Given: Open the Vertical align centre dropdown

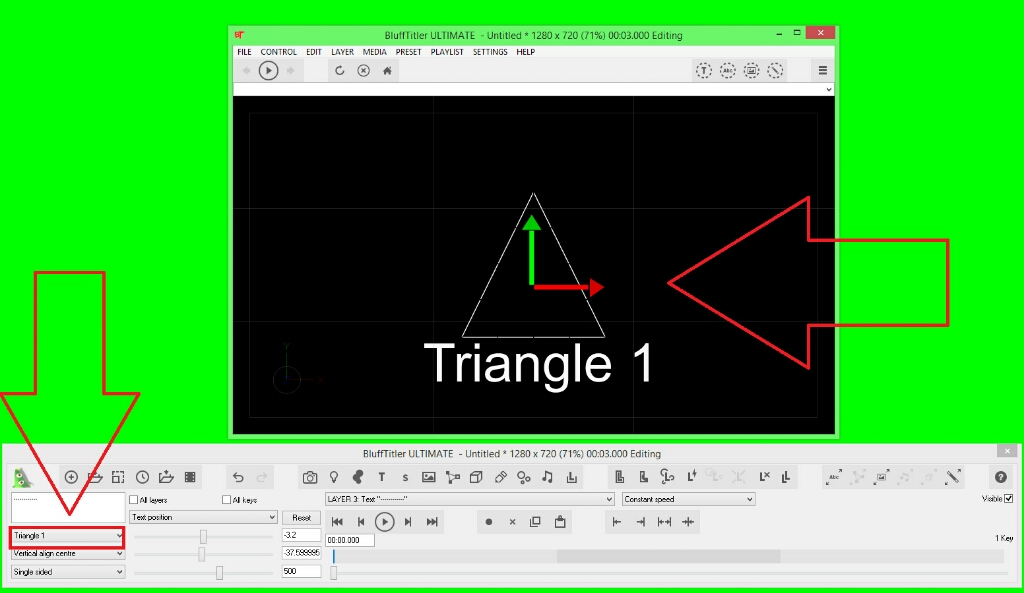Looking at the screenshot, I should click(67, 553).
